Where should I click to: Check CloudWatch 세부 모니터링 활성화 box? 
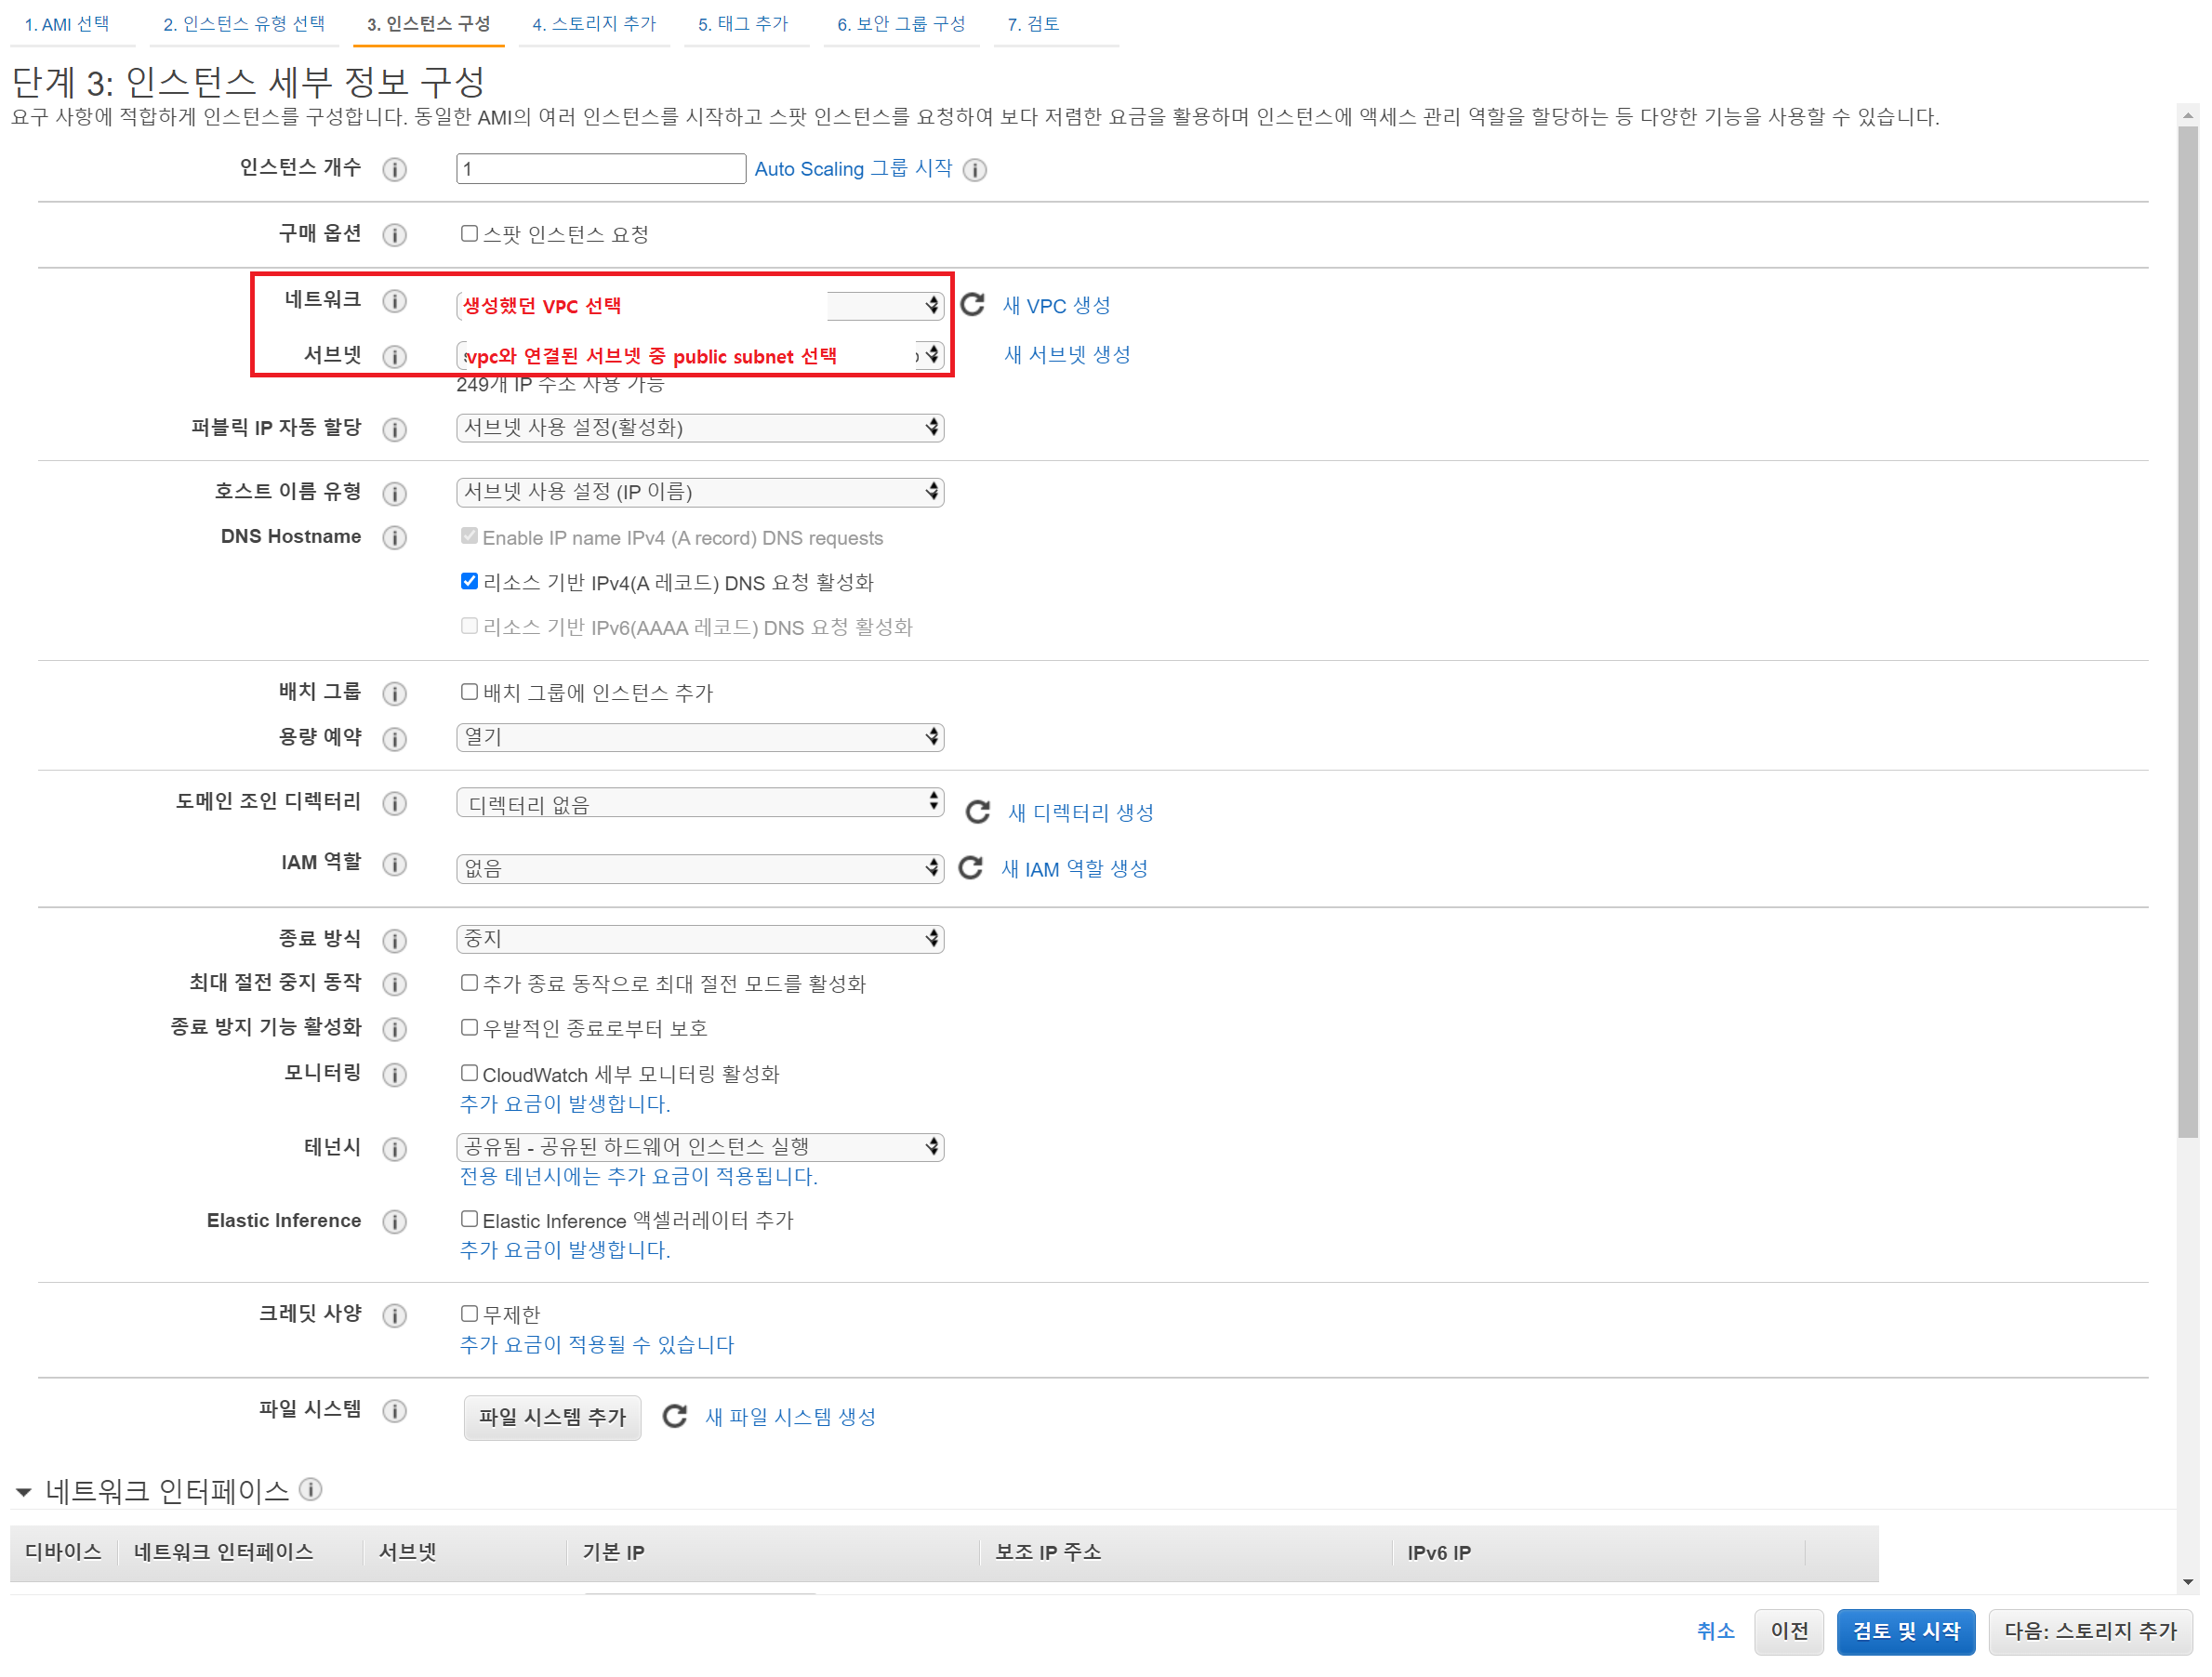[468, 1073]
